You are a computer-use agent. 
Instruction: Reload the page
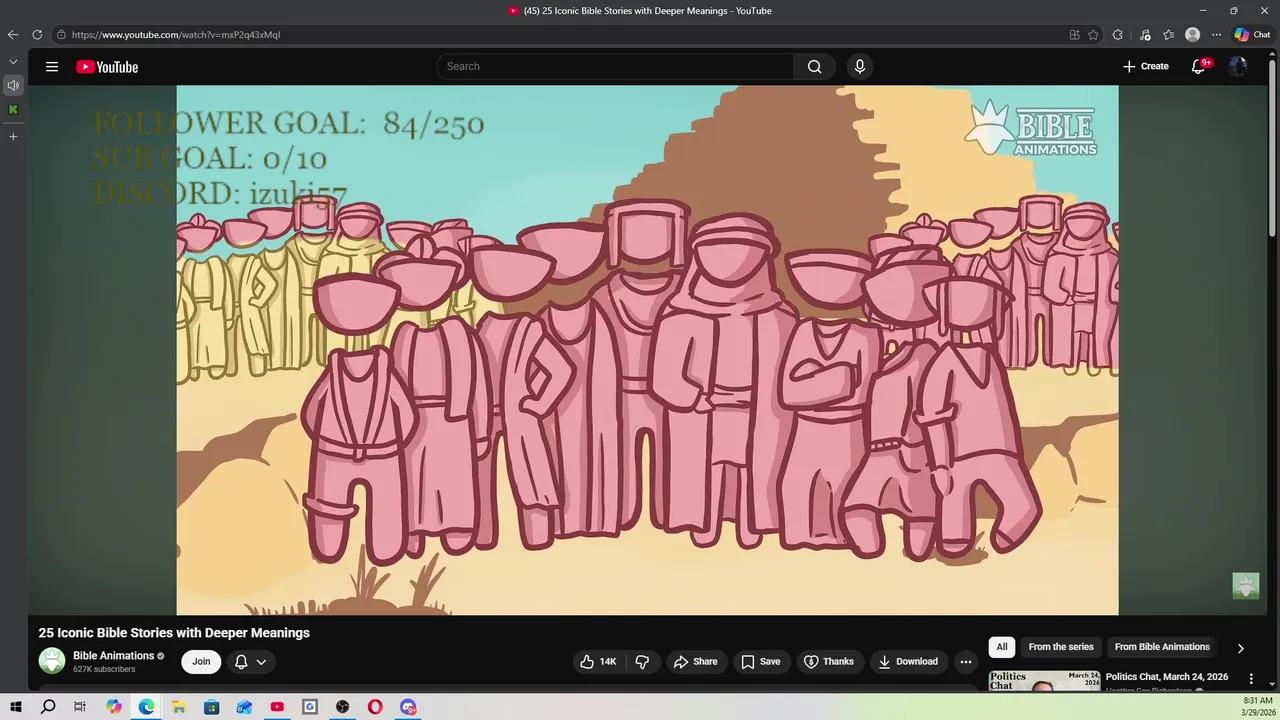37,34
